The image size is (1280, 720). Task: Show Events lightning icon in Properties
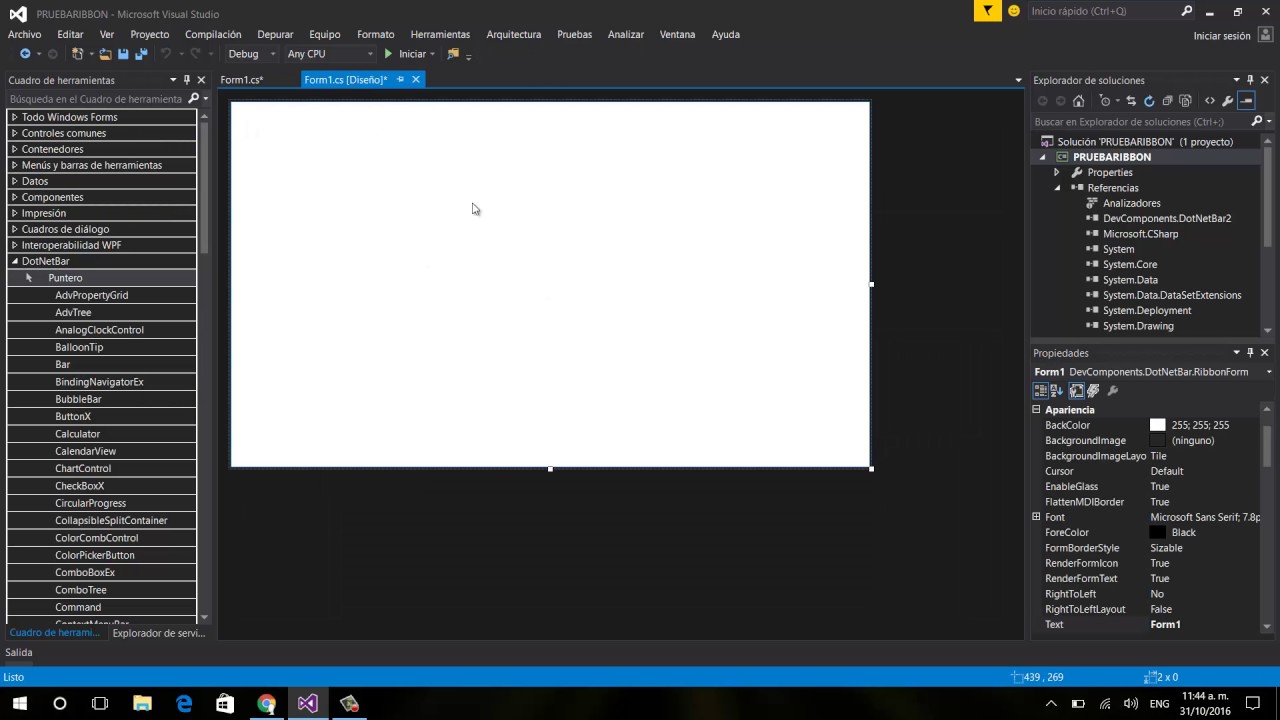point(1093,391)
